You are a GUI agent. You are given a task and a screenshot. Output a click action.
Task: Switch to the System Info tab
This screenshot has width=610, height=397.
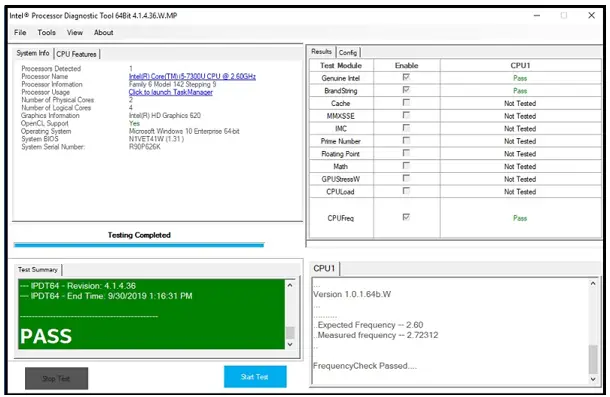point(33,53)
